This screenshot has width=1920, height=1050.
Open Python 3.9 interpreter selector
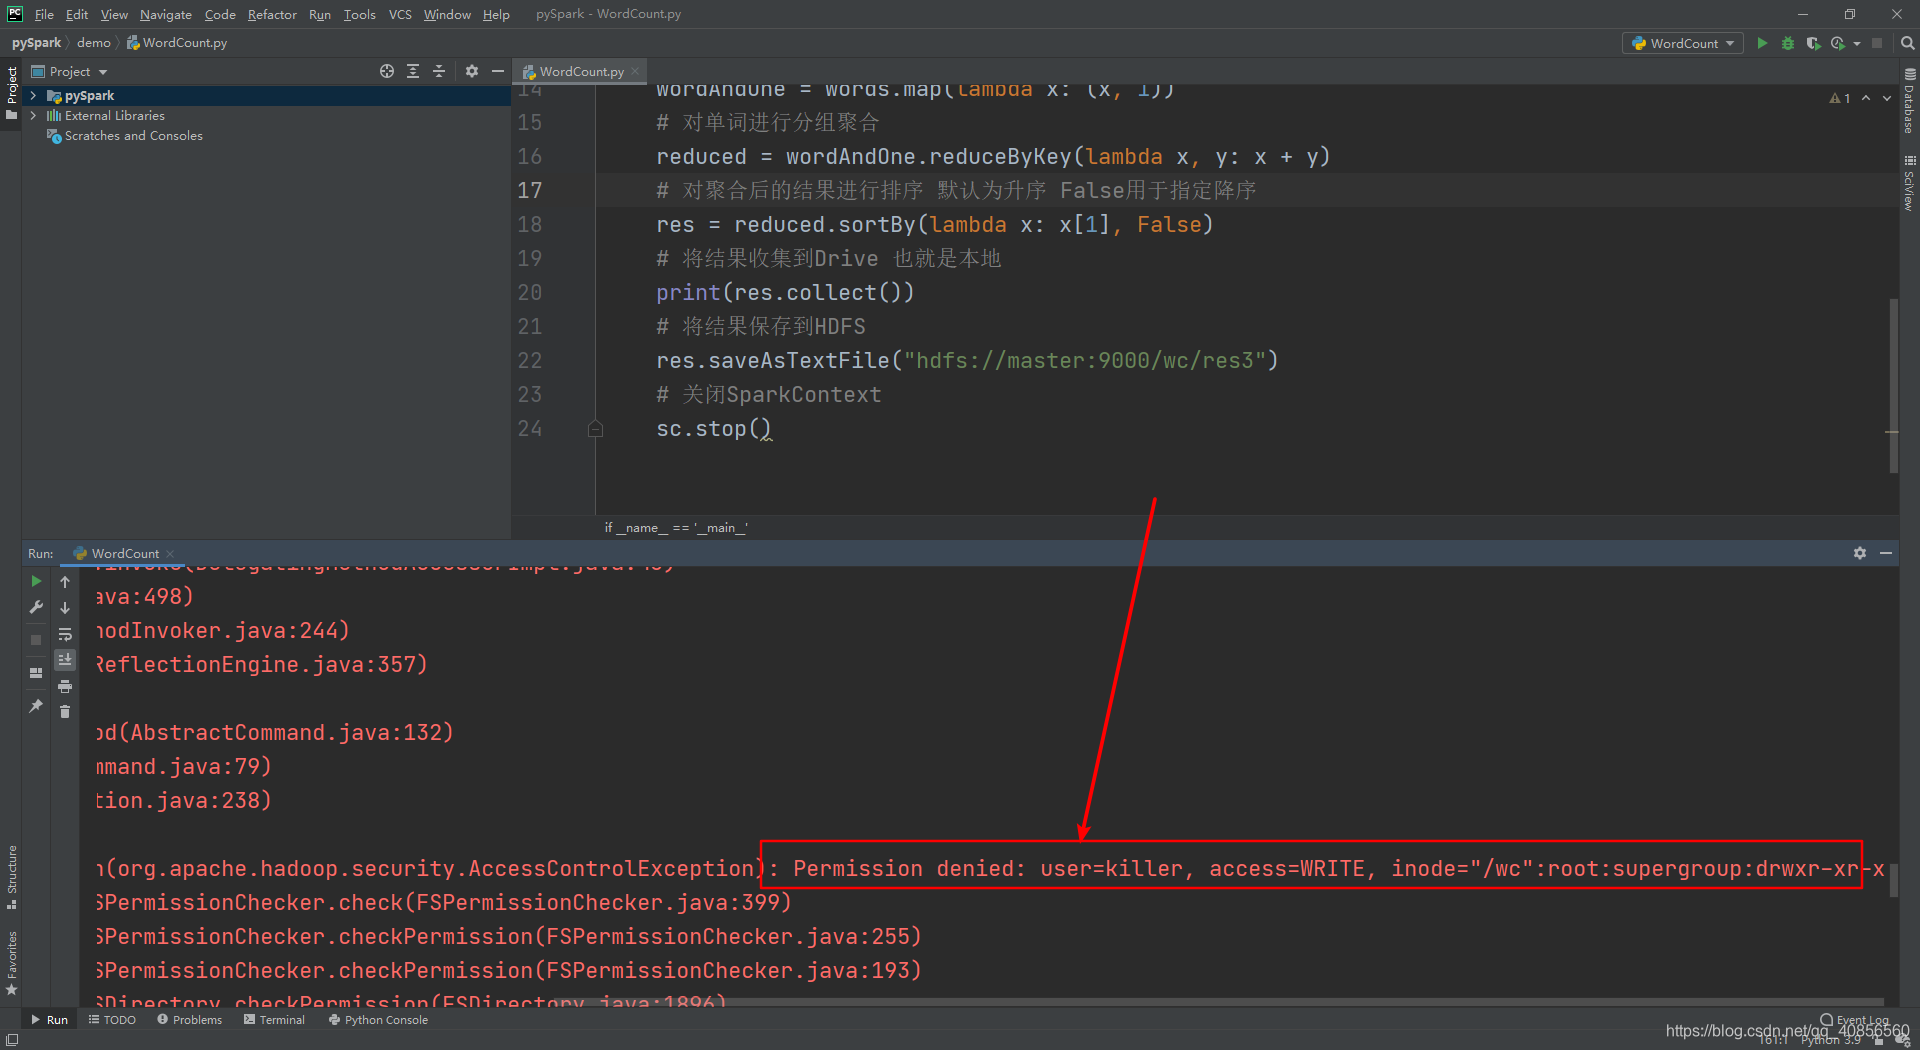tap(1831, 1041)
